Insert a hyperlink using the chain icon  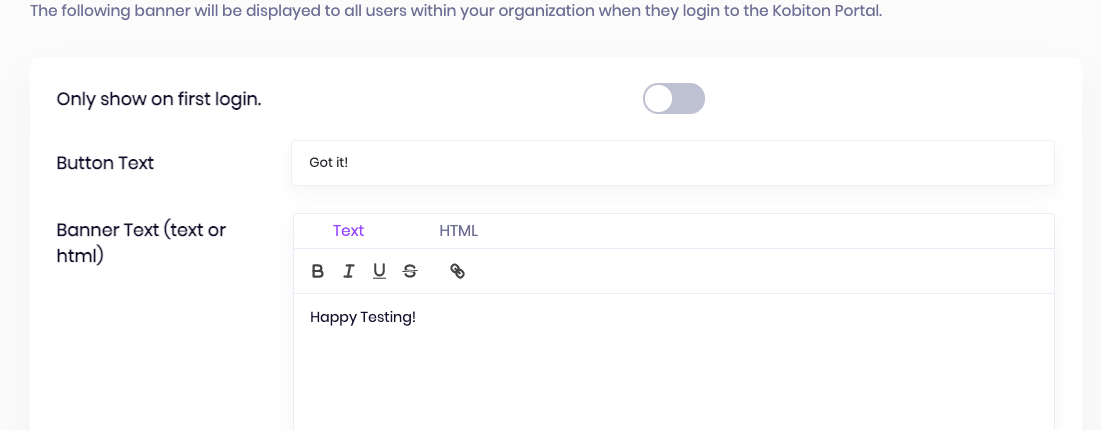457,271
